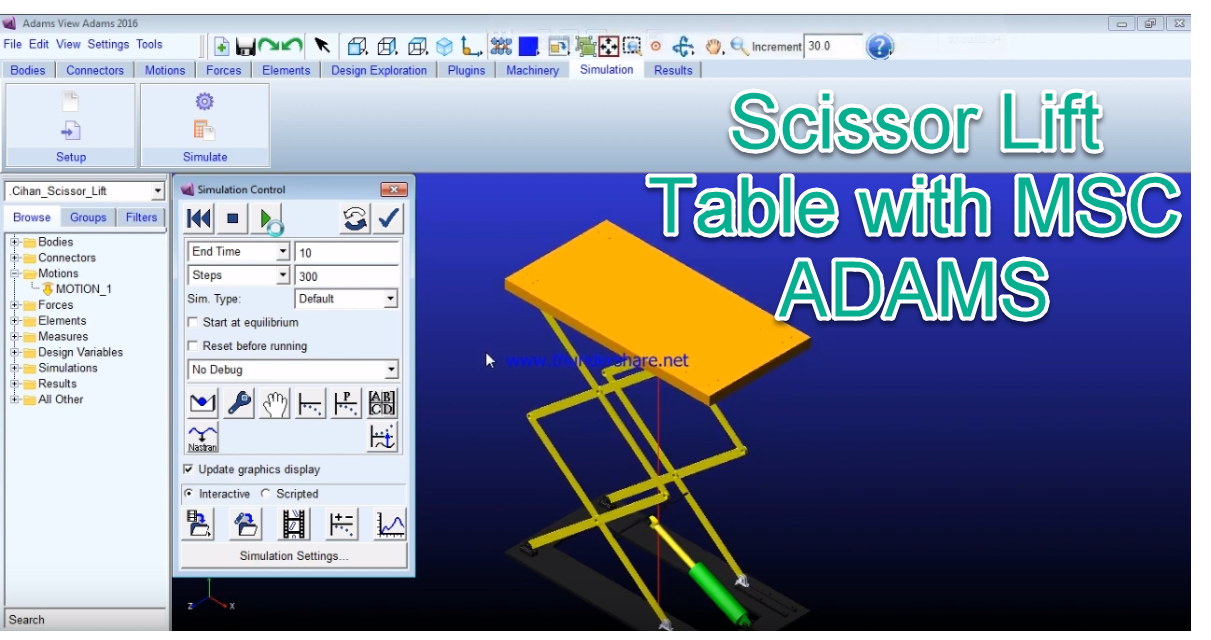Select the Interactive radio button
The width and height of the screenshot is (1211, 640).
pos(189,494)
